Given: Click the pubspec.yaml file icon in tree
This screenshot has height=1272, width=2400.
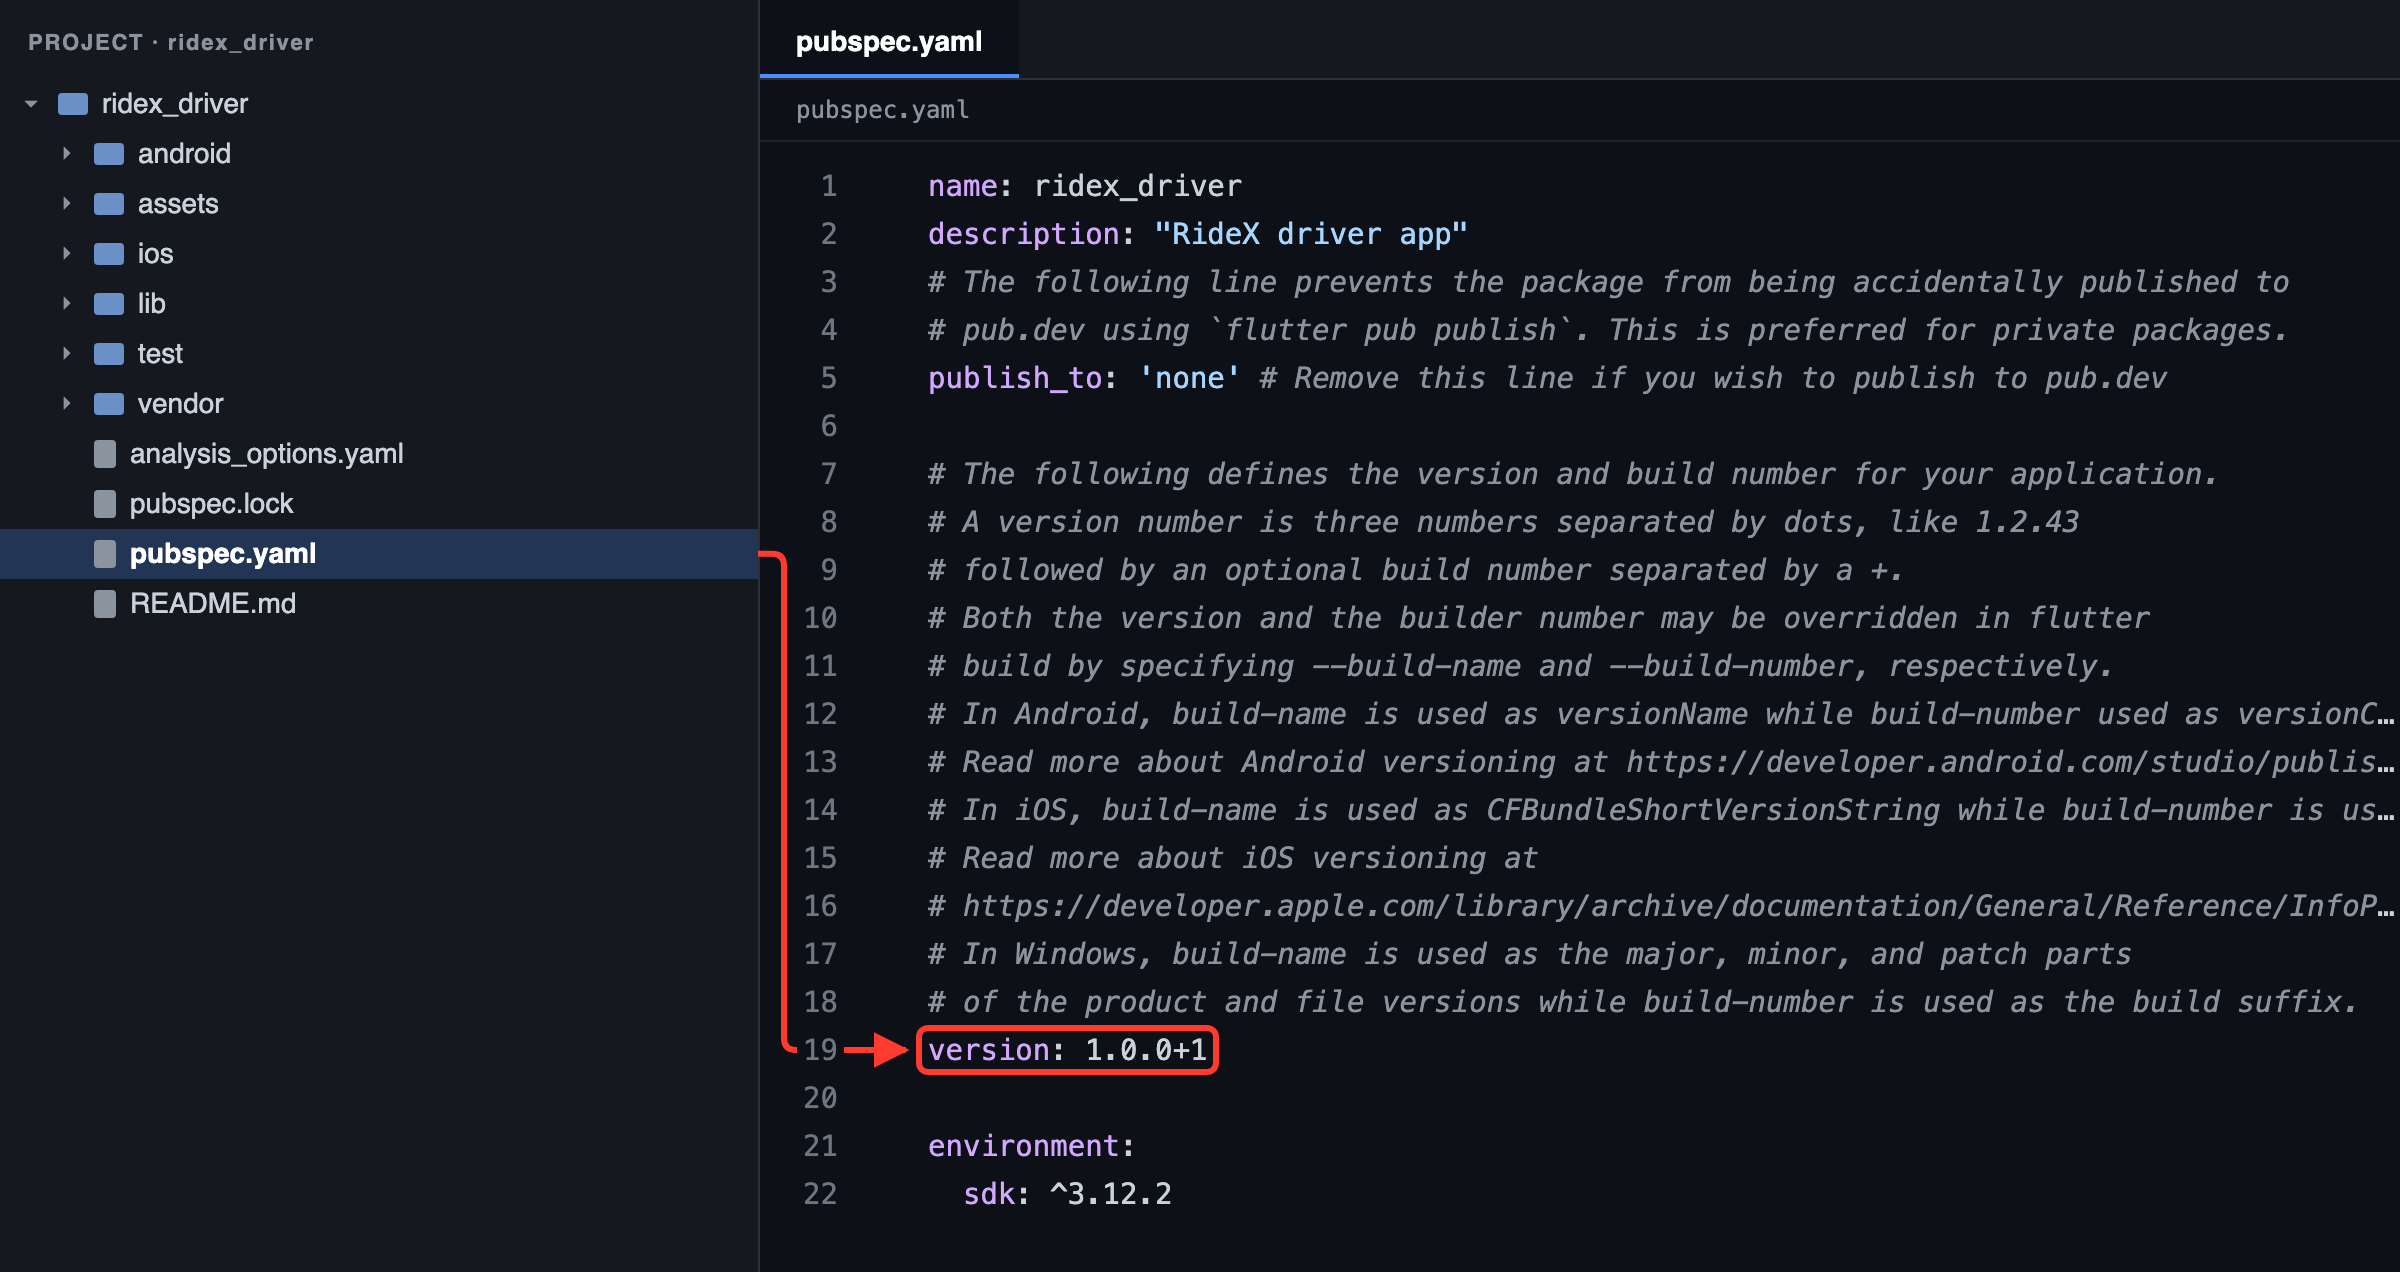Looking at the screenshot, I should pos(105,554).
